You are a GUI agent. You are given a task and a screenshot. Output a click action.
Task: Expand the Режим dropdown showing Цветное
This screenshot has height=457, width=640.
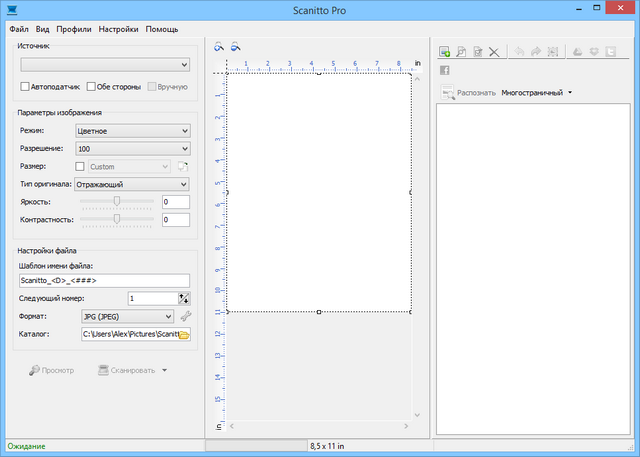point(132,130)
